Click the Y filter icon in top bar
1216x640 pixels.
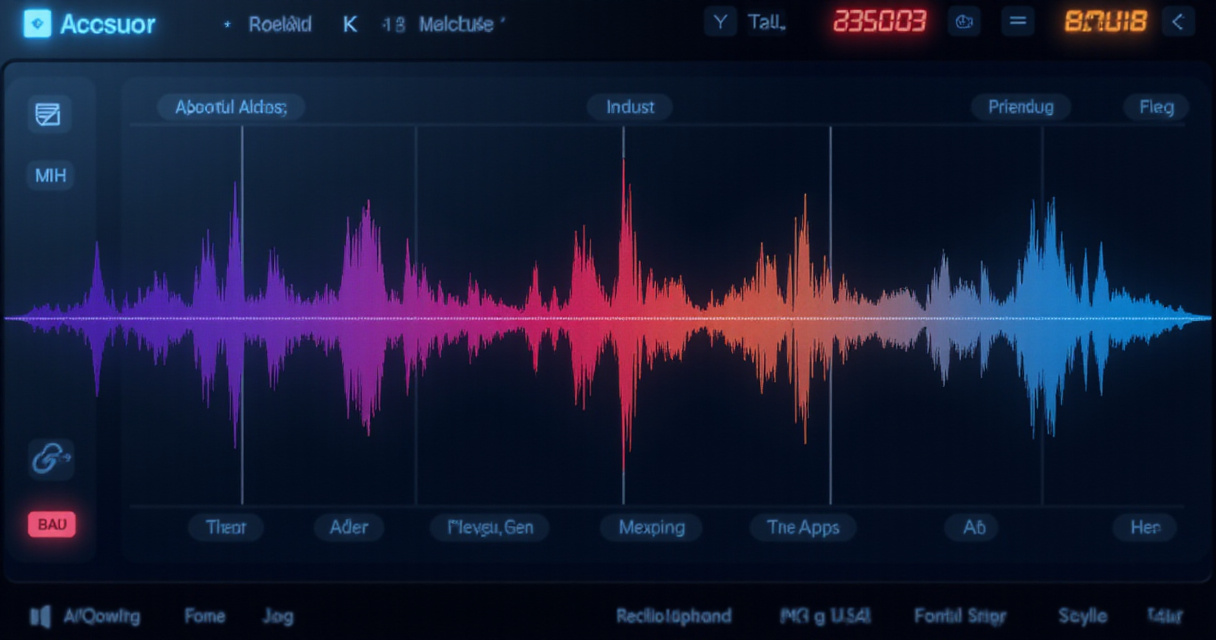[x=719, y=23]
